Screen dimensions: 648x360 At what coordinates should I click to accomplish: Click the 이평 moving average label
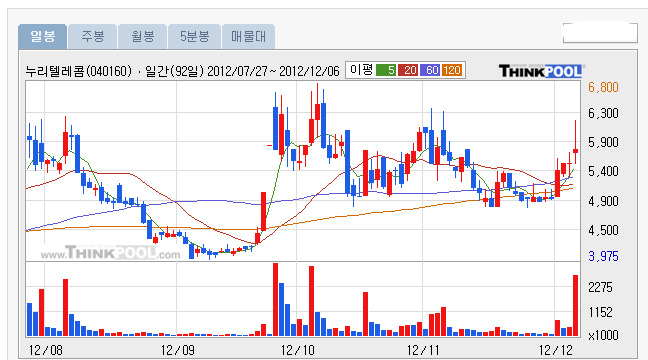tap(361, 70)
